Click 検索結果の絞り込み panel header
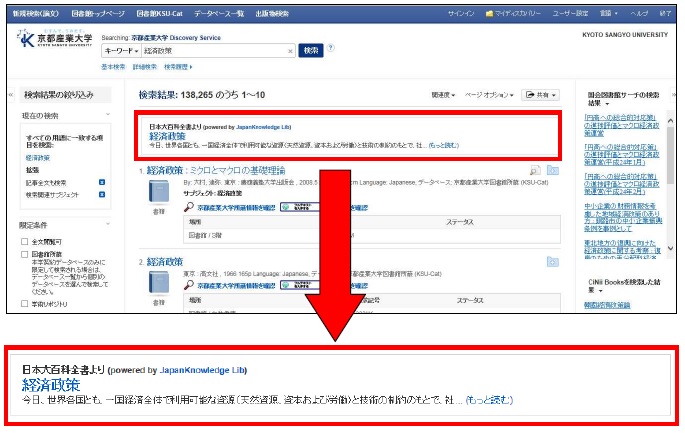Viewport: 685px width, 433px height. tap(65, 94)
